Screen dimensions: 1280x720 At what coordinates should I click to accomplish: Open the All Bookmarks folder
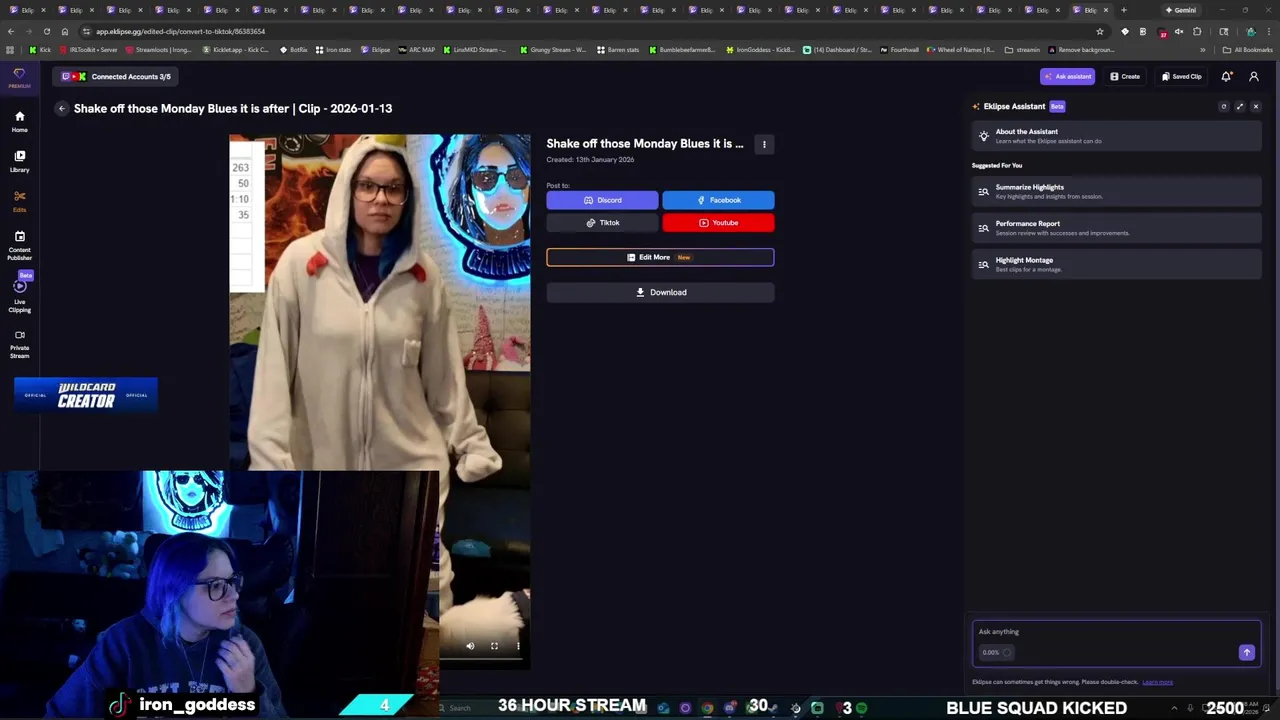[1248, 49]
